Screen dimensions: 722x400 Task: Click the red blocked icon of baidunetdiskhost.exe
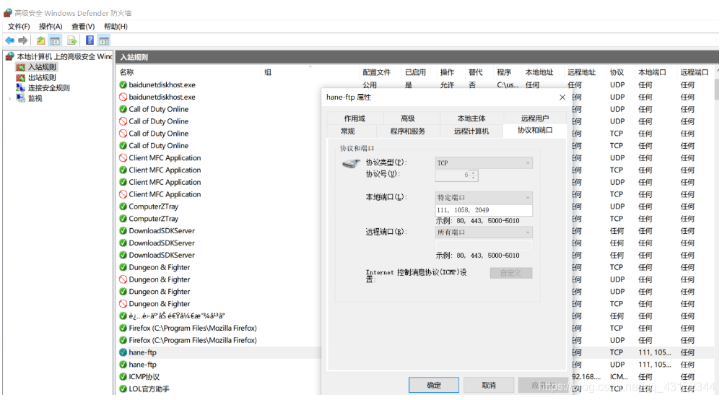coord(123,97)
